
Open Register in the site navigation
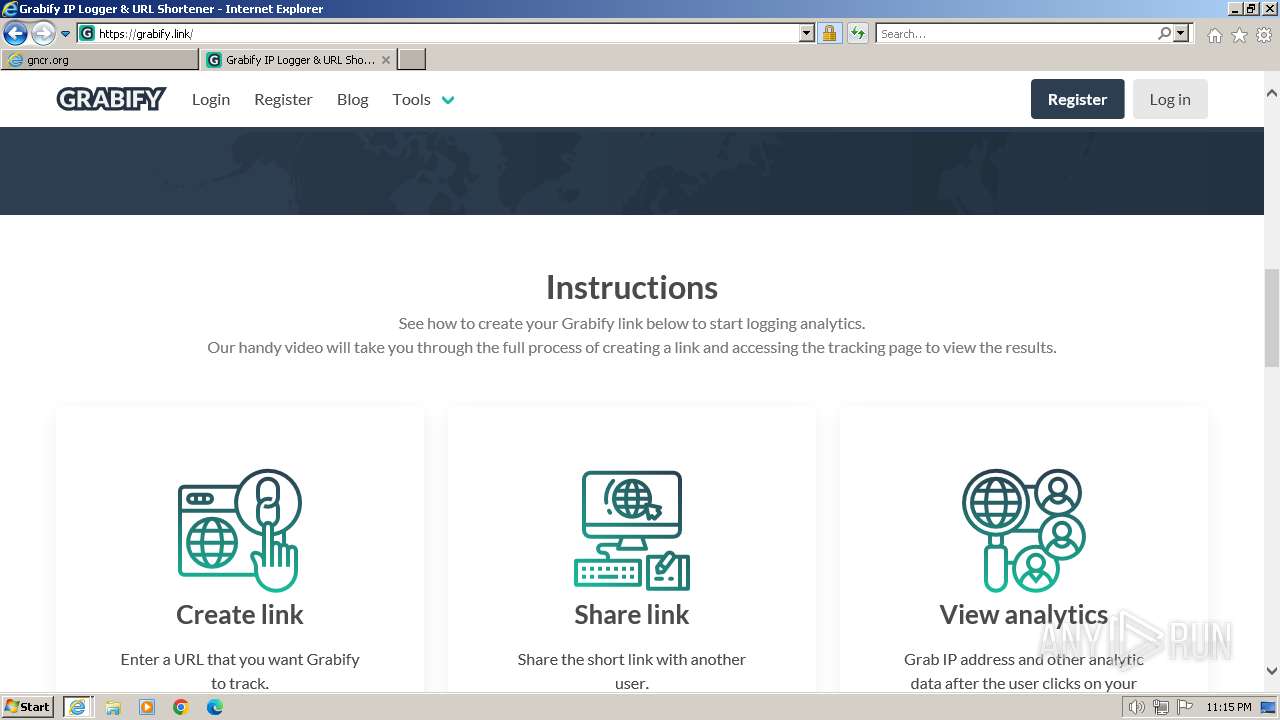(x=283, y=99)
